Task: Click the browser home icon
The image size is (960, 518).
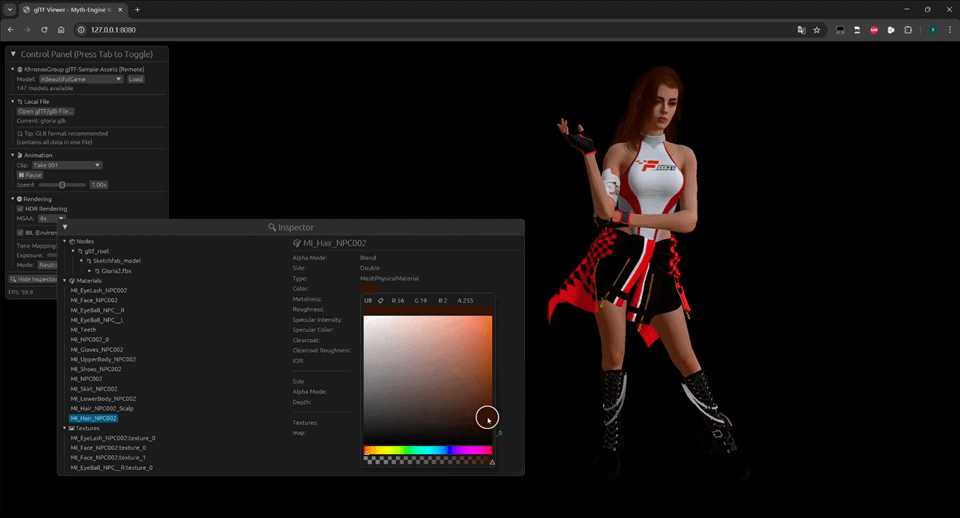Action: click(61, 30)
